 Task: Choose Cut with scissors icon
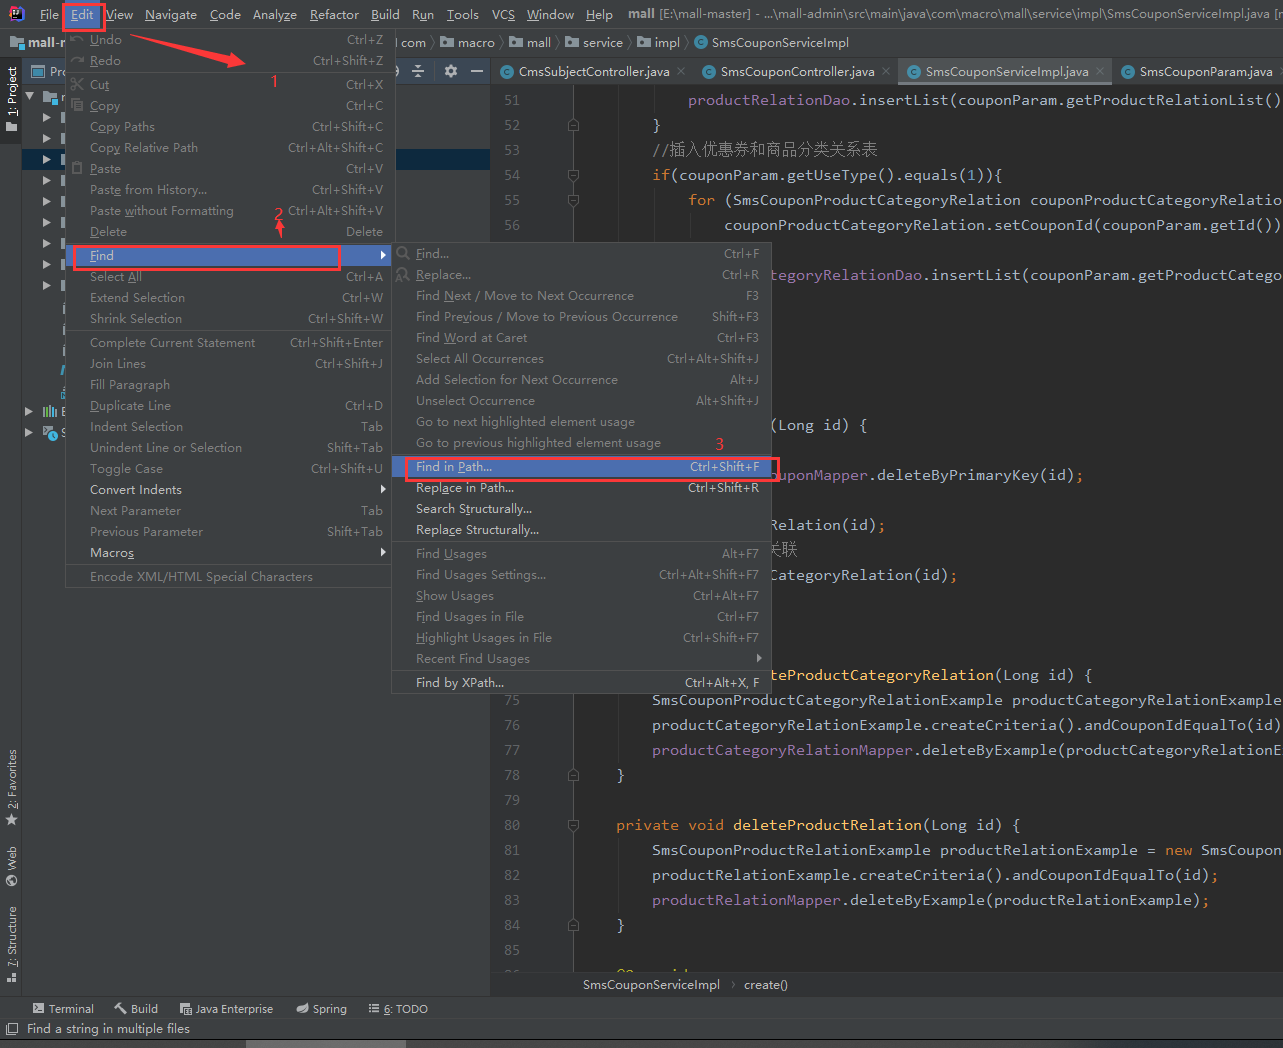point(228,85)
